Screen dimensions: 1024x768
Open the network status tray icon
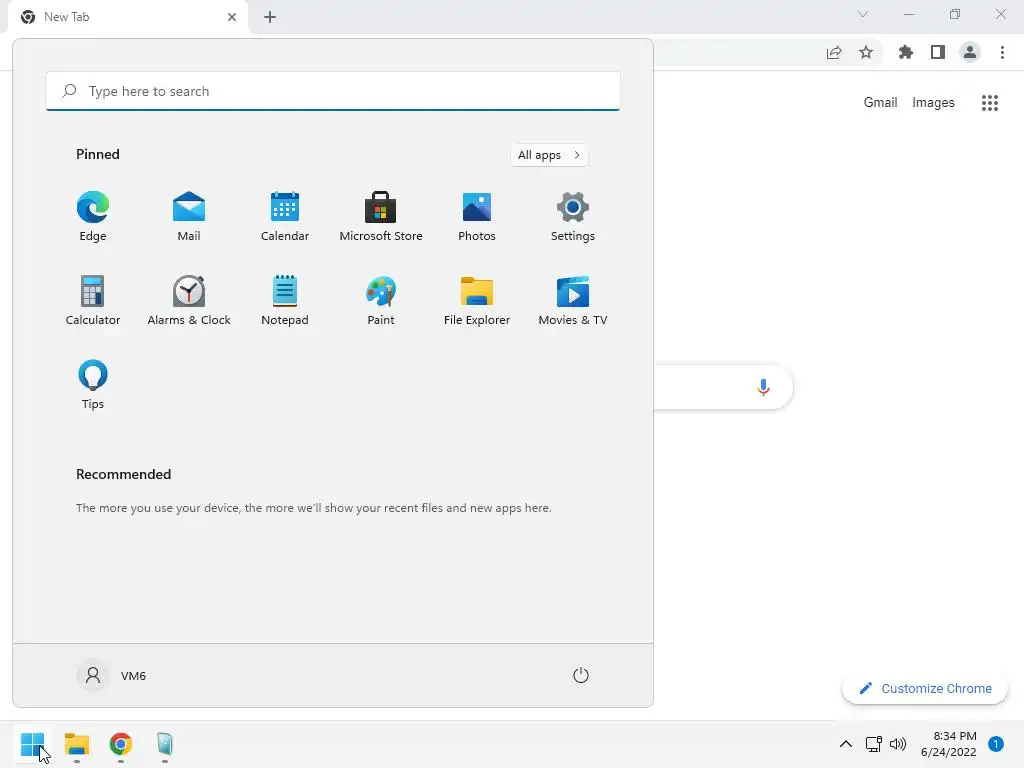873,744
